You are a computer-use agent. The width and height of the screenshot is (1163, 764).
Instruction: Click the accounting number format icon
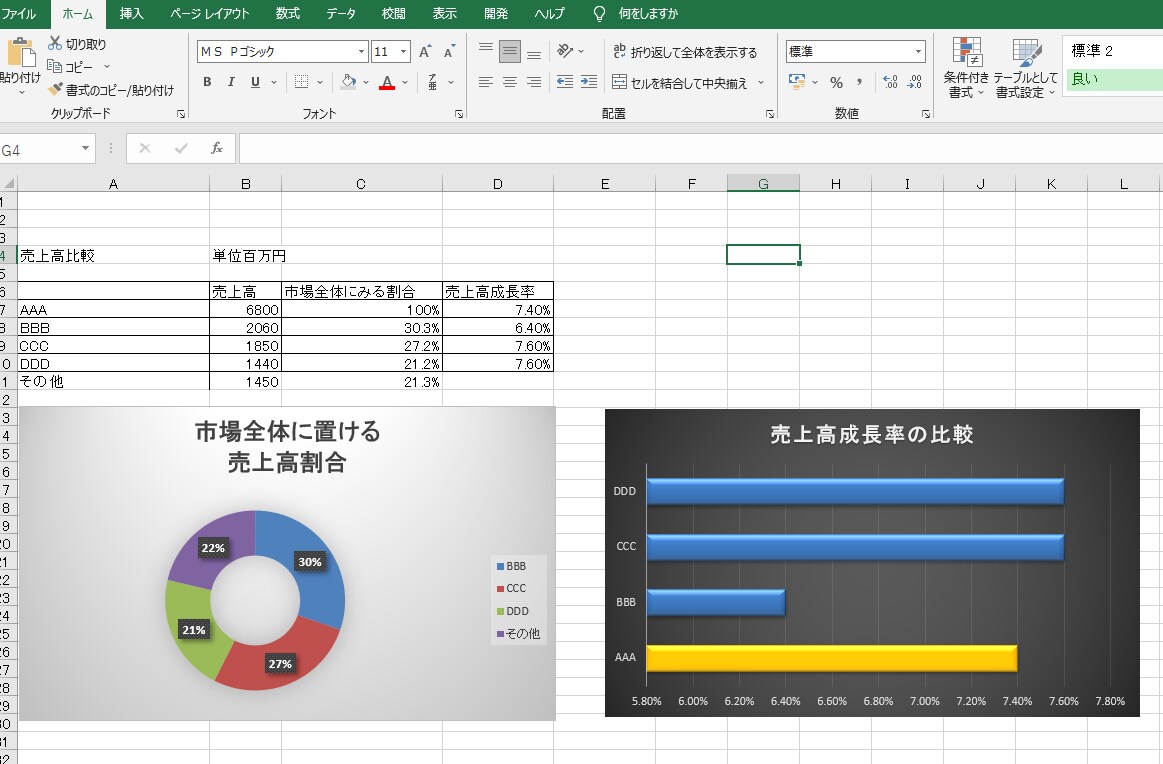[x=797, y=82]
